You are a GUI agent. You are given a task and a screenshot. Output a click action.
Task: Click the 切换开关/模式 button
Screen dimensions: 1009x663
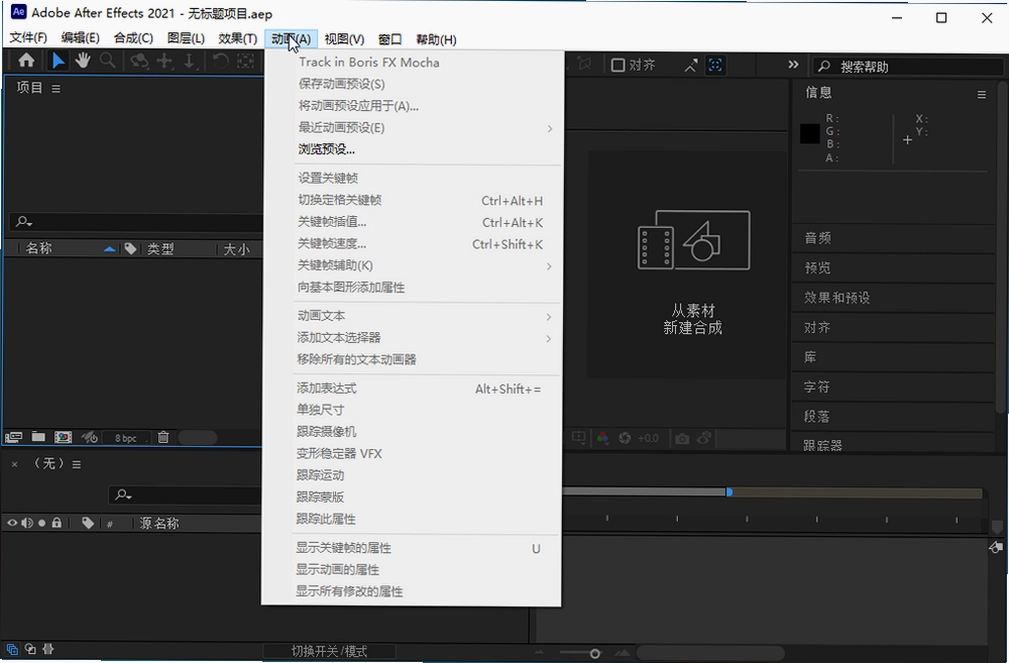tap(329, 651)
